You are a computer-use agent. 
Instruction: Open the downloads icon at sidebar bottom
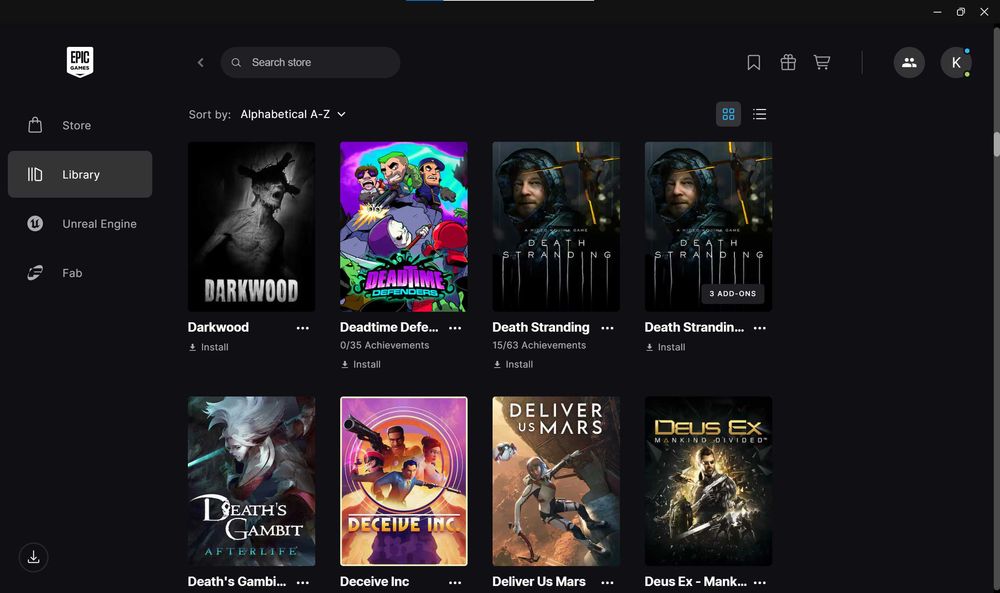pos(34,557)
